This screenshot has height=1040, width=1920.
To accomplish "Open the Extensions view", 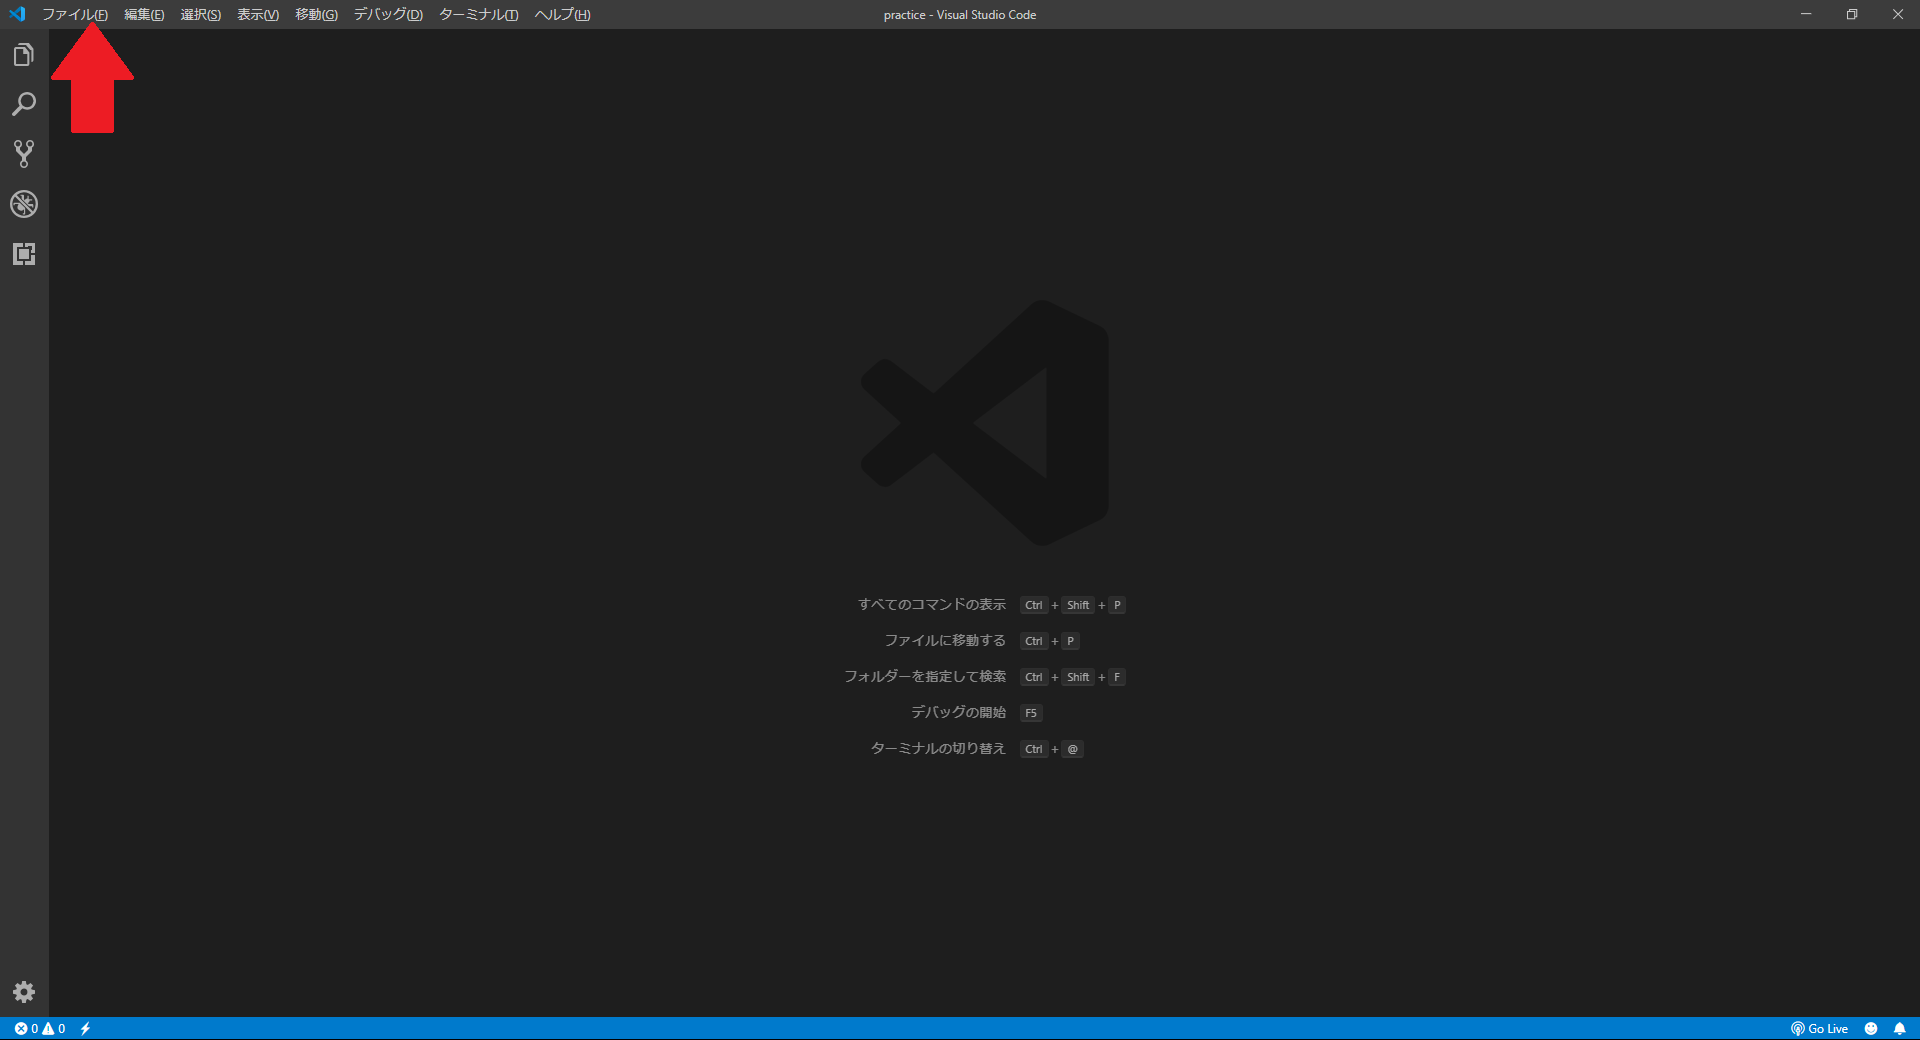I will 24,254.
